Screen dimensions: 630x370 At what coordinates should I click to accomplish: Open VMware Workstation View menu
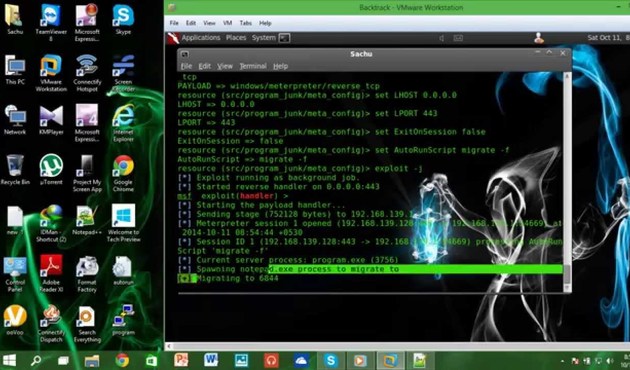(x=209, y=23)
